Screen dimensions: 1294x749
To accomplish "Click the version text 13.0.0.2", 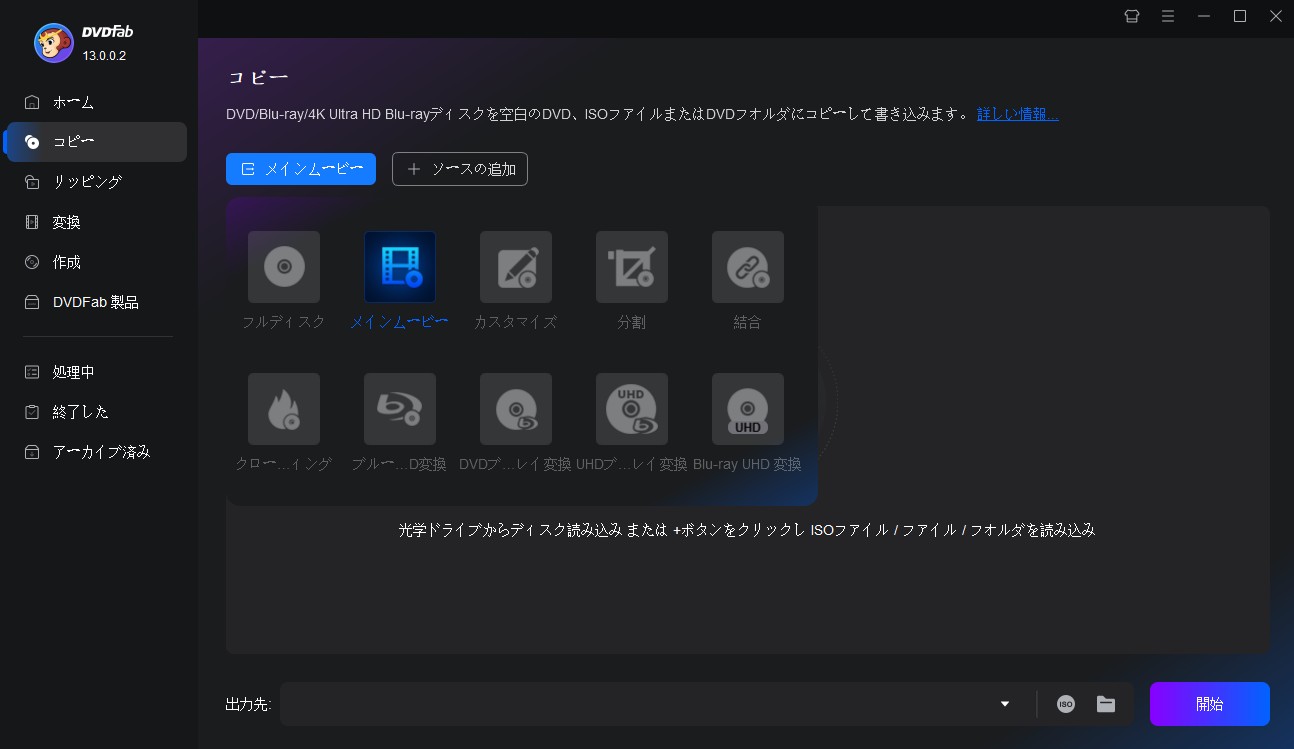I will (104, 56).
